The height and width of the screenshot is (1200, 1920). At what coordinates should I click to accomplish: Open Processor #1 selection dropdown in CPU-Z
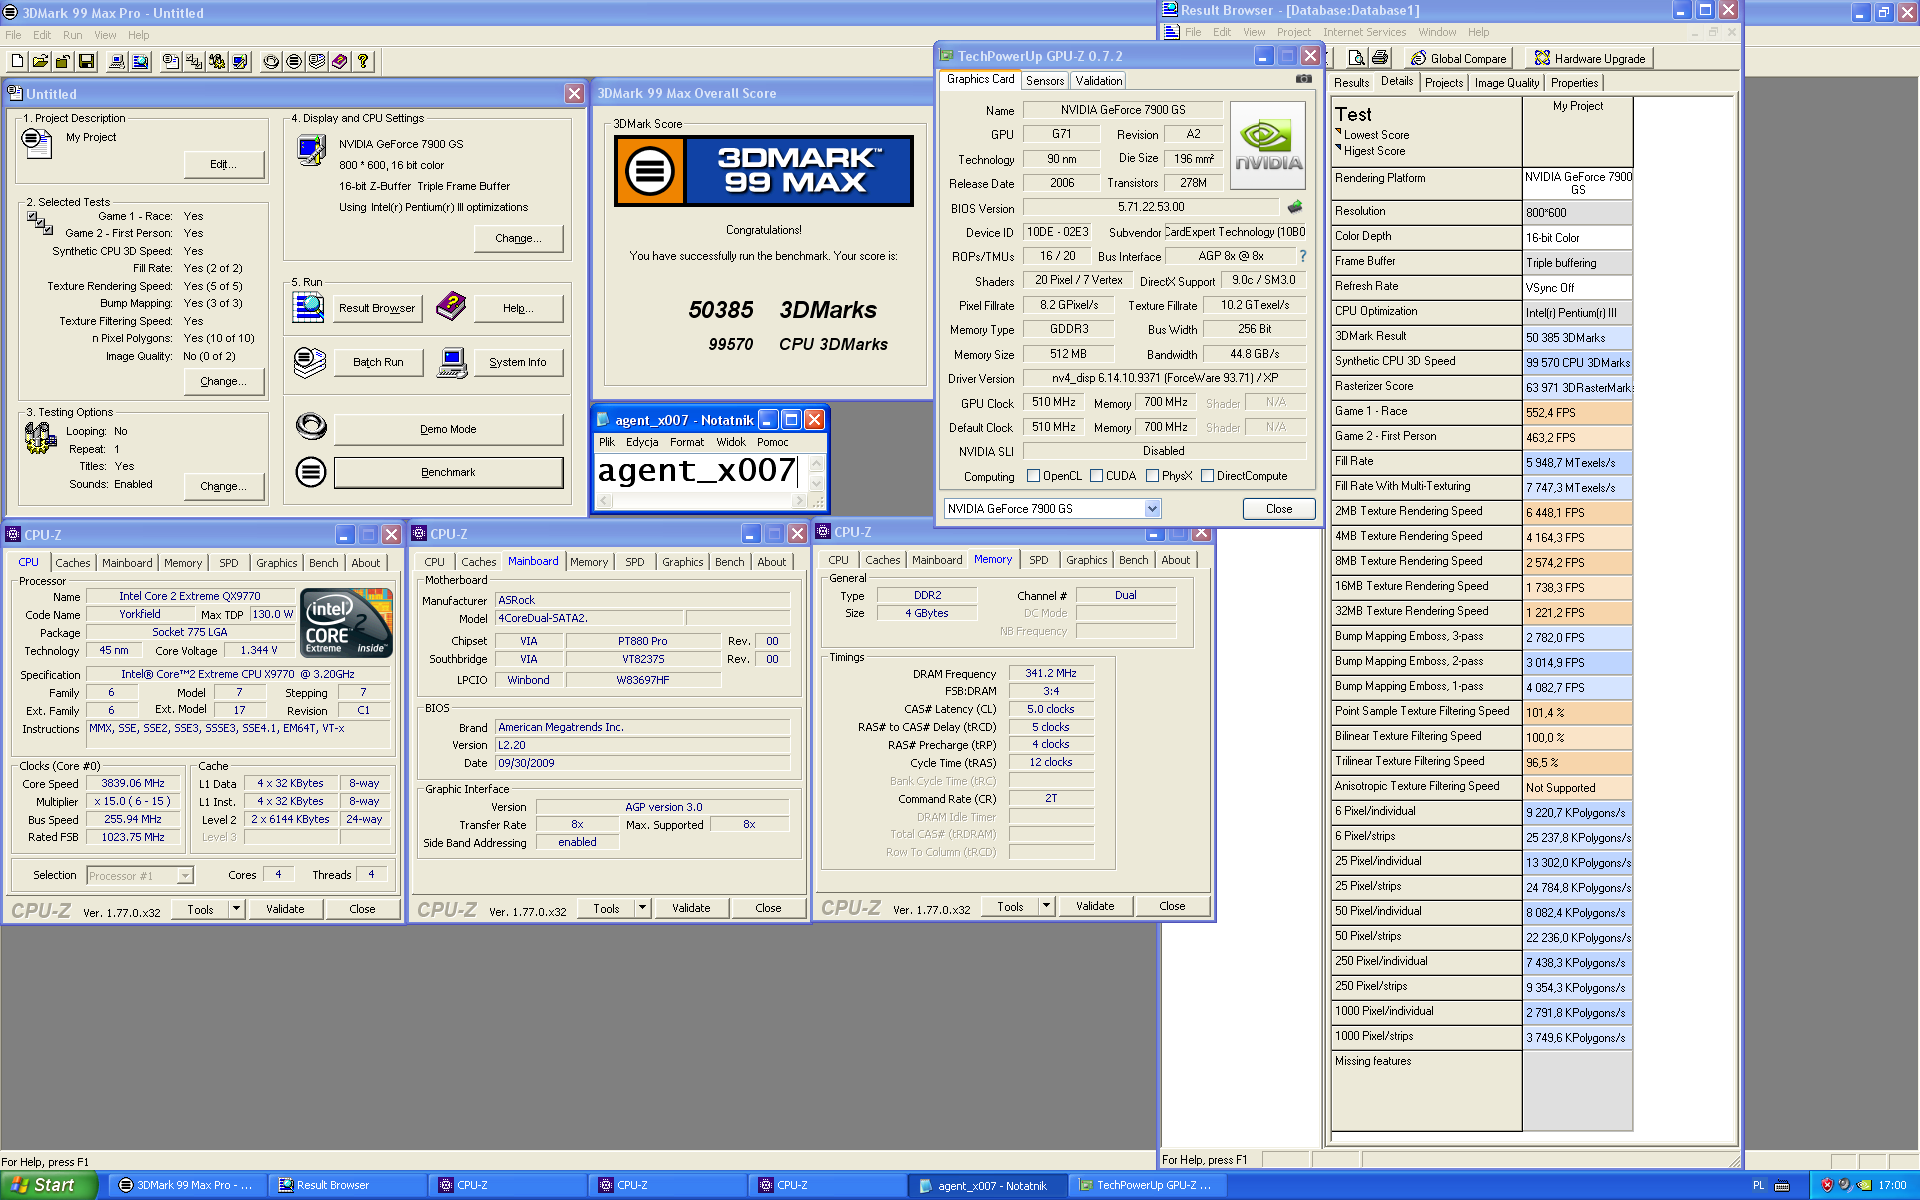tap(185, 876)
